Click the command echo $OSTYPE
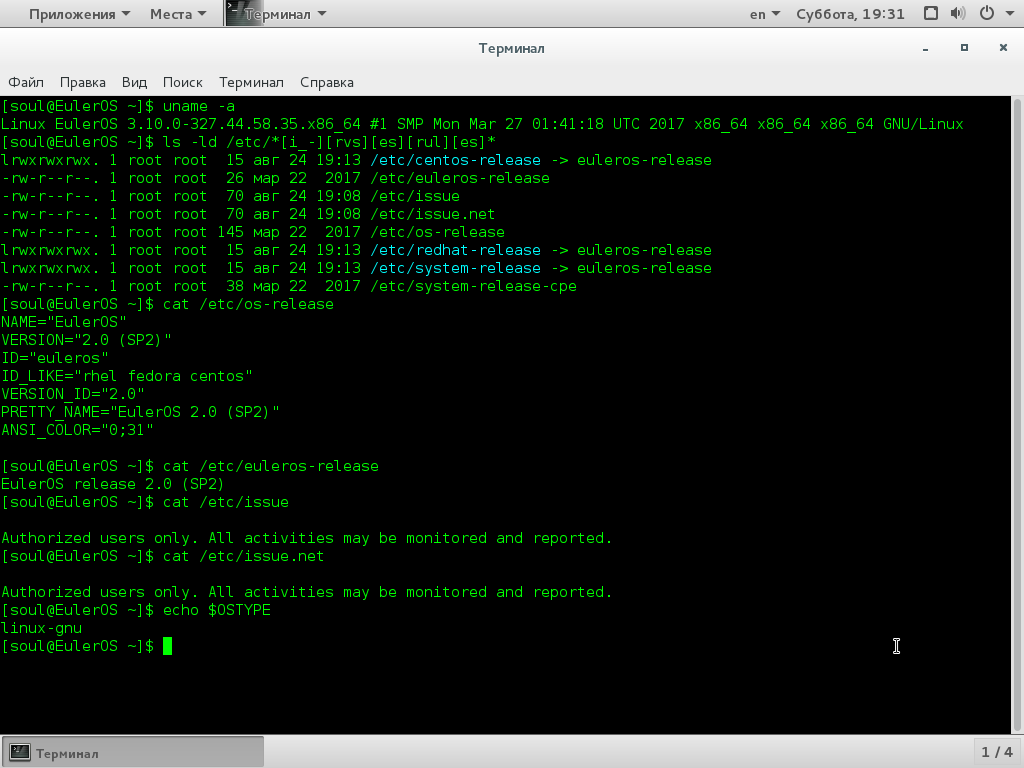 tap(217, 610)
